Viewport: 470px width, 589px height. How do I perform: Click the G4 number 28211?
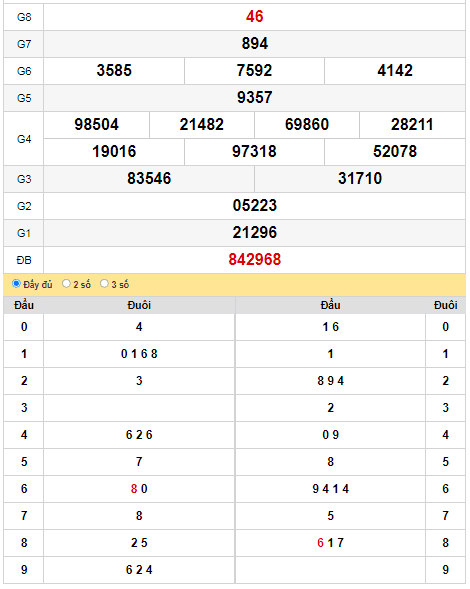412,125
